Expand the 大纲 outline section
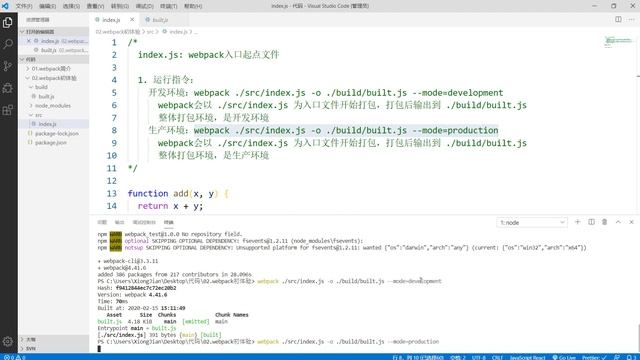 coord(54,340)
